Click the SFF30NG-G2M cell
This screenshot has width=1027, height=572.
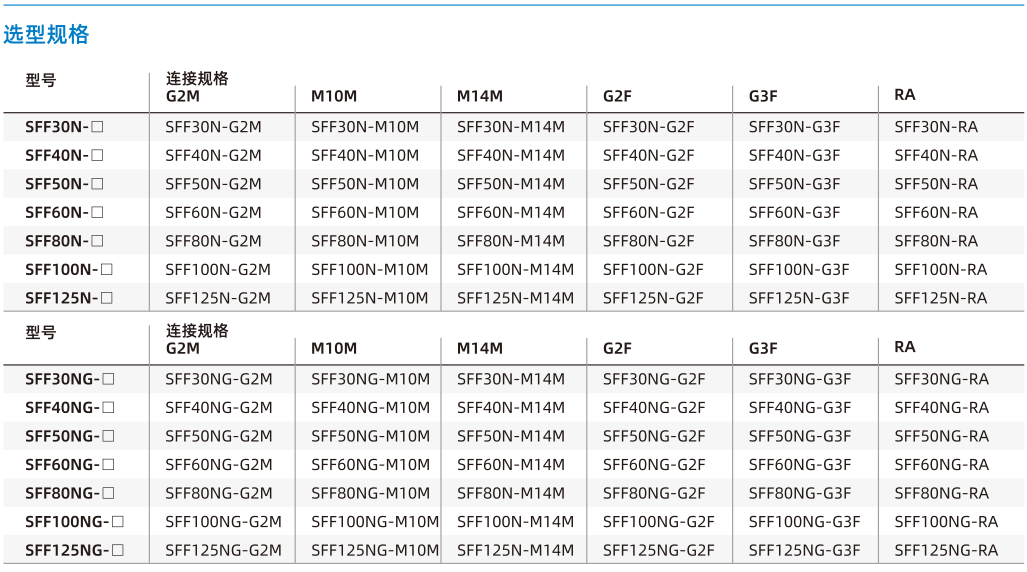coord(219,379)
